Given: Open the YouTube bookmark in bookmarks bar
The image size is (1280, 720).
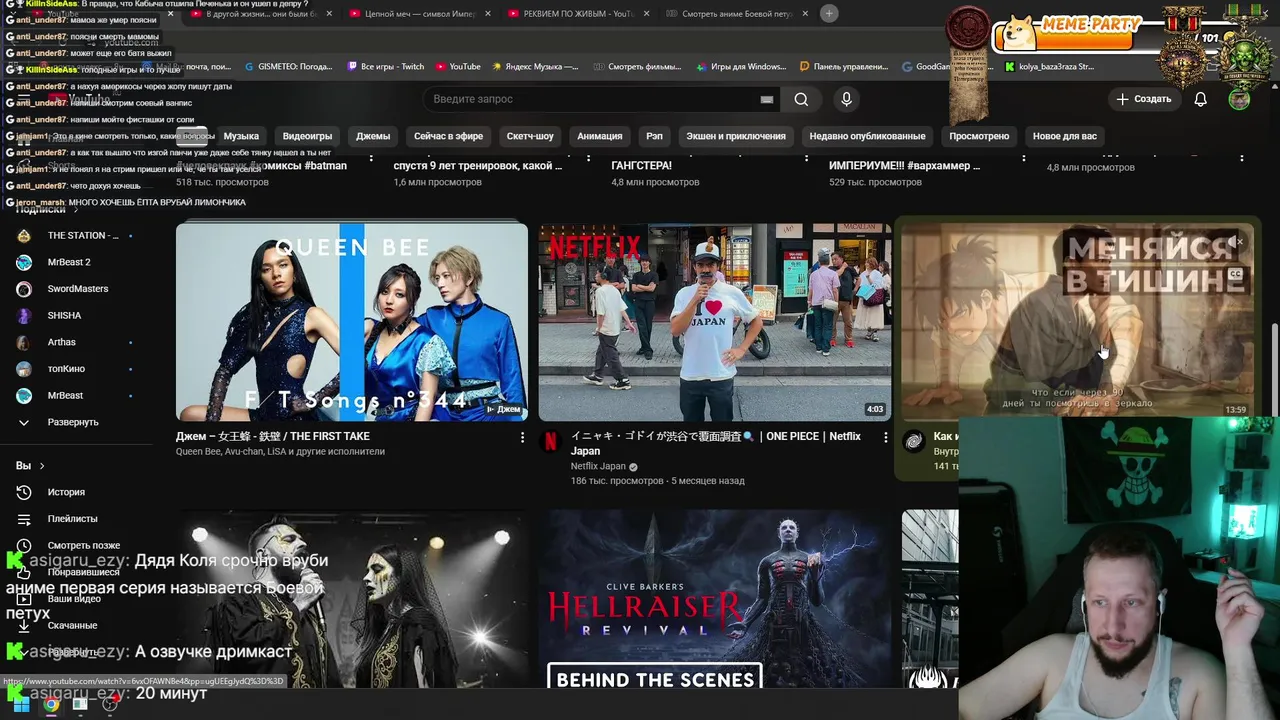Looking at the screenshot, I should pos(458,67).
